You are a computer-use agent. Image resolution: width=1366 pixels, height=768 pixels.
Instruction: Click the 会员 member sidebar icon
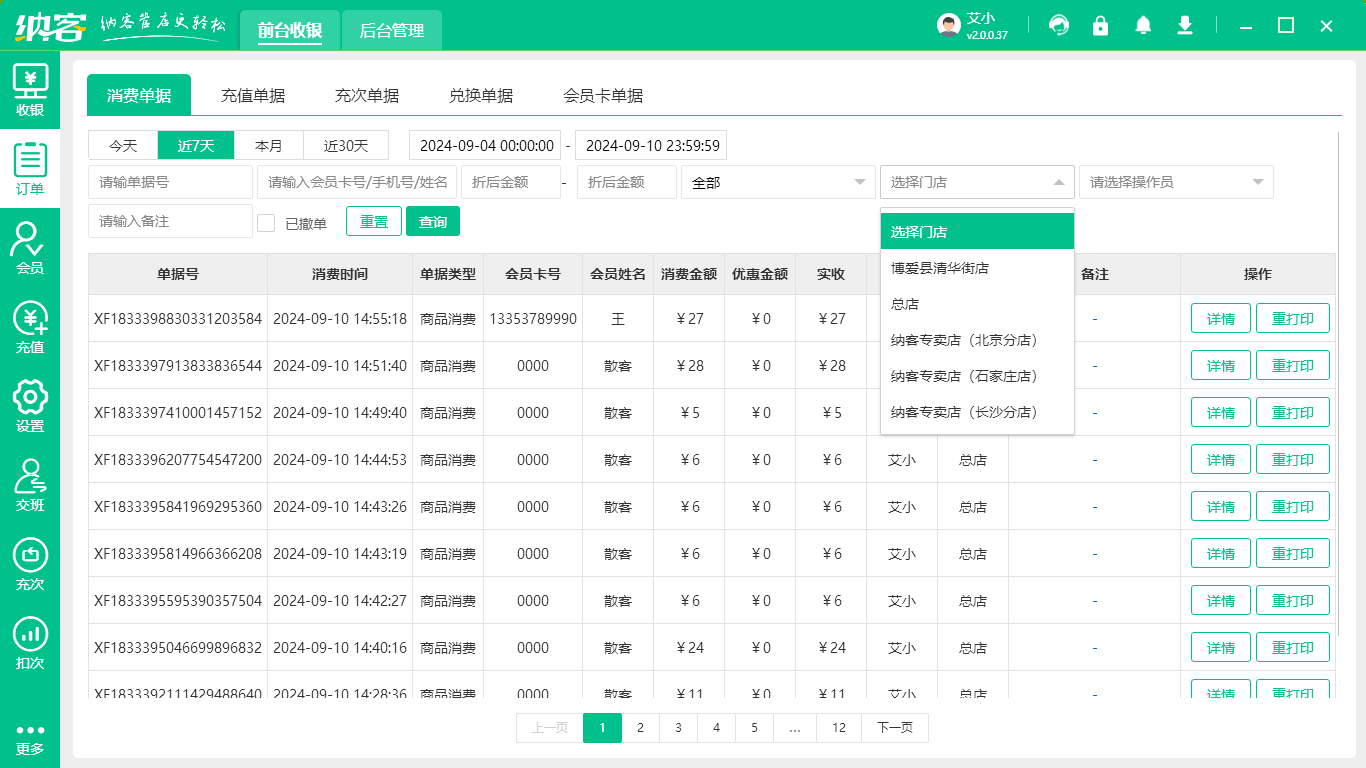point(30,248)
